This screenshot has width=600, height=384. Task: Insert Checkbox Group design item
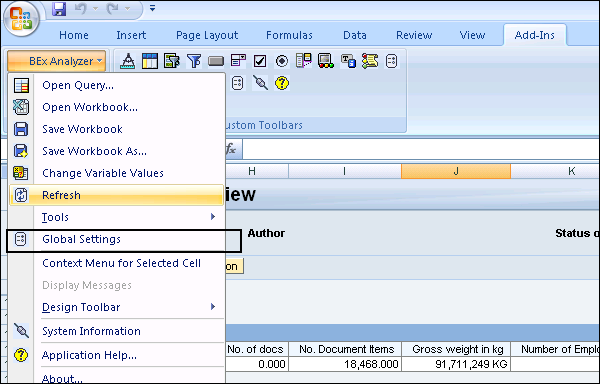point(260,61)
